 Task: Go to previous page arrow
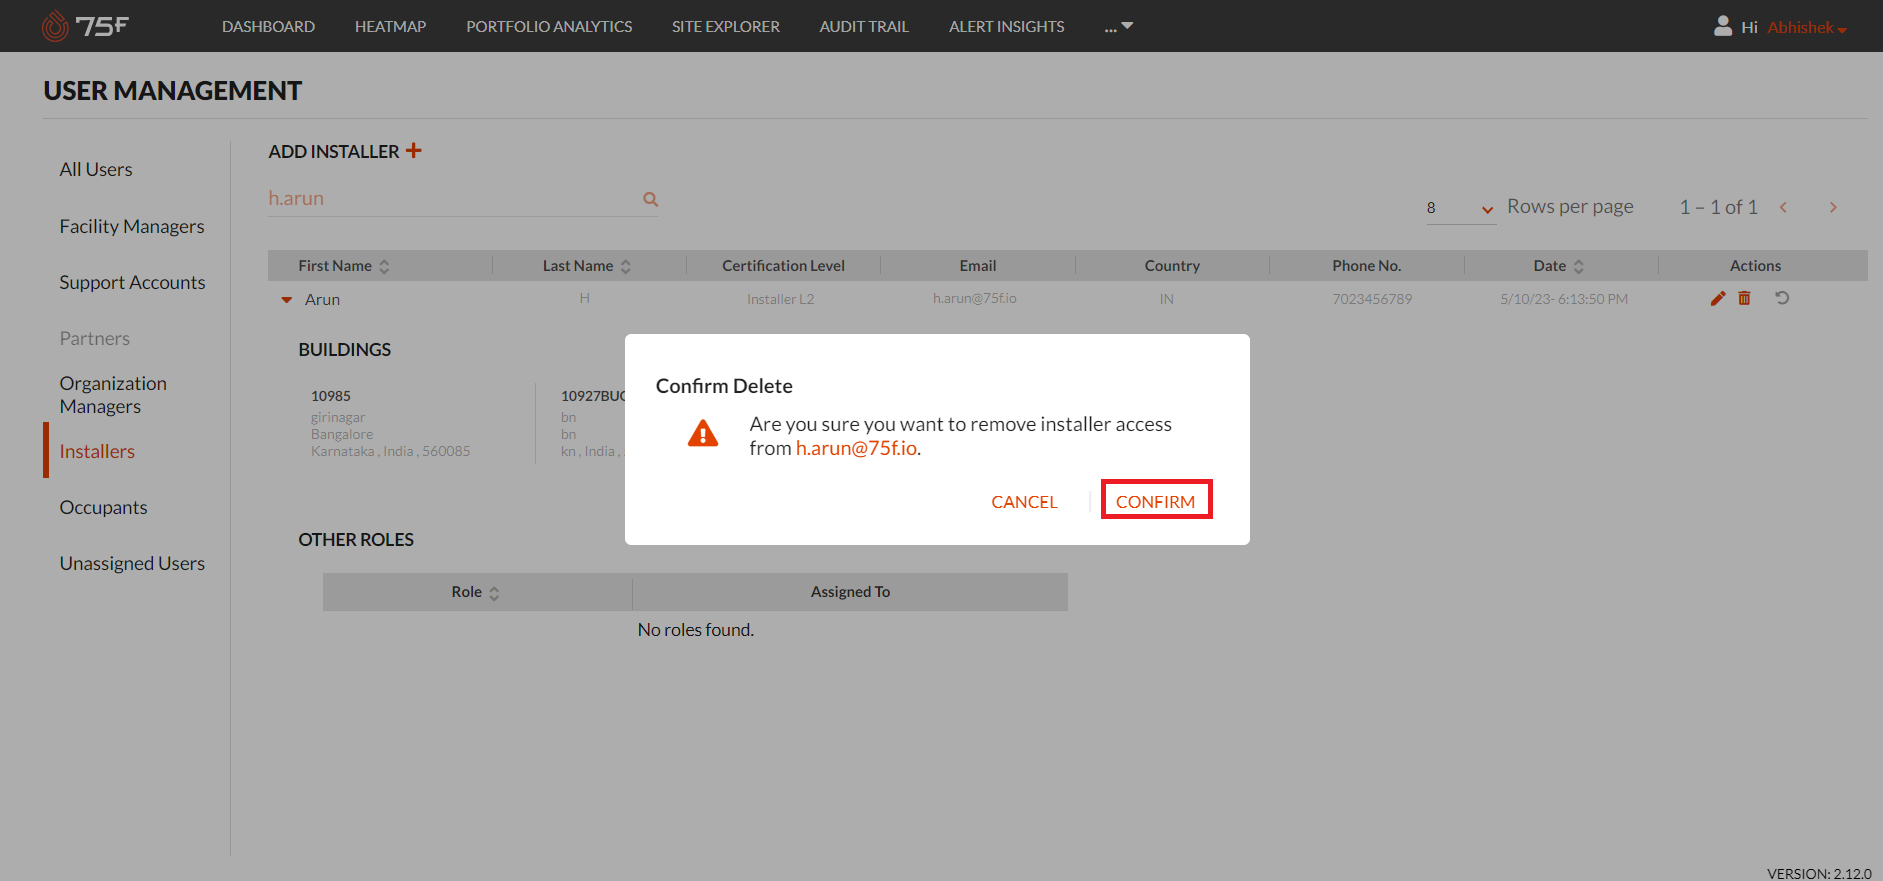[1783, 207]
